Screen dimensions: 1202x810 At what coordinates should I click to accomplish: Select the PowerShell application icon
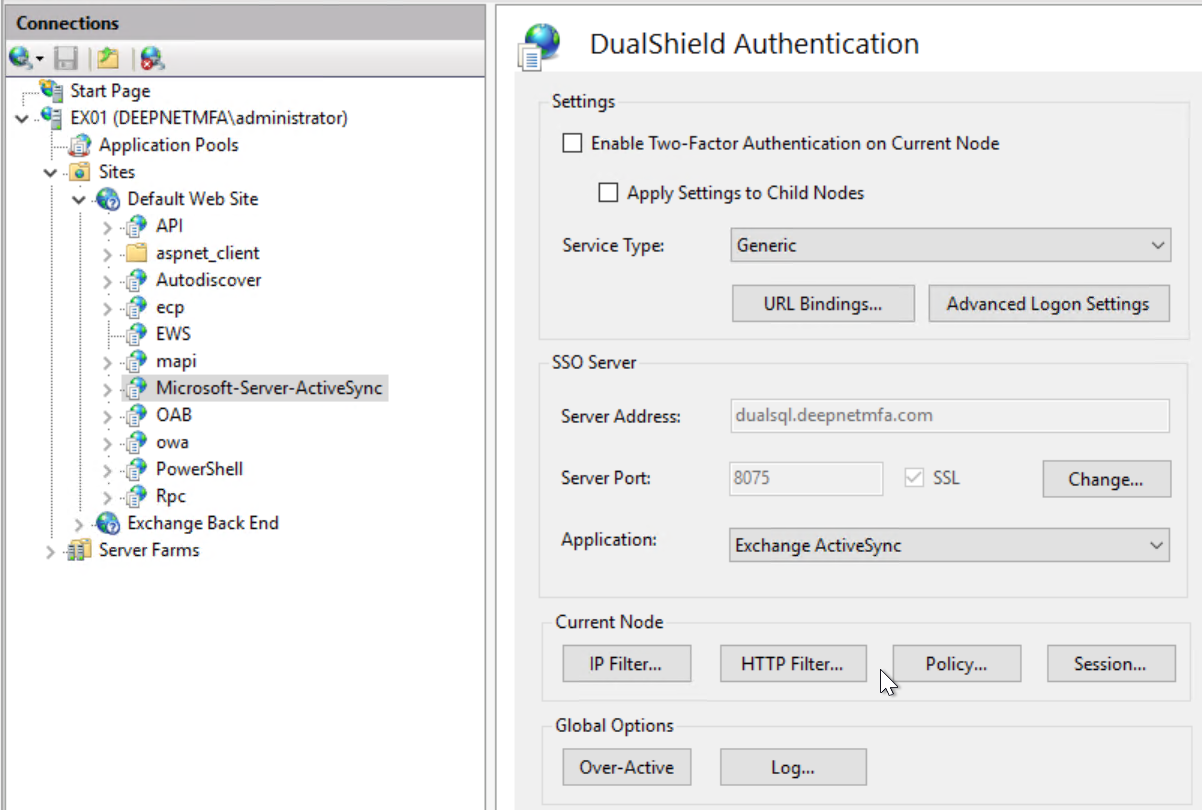138,469
